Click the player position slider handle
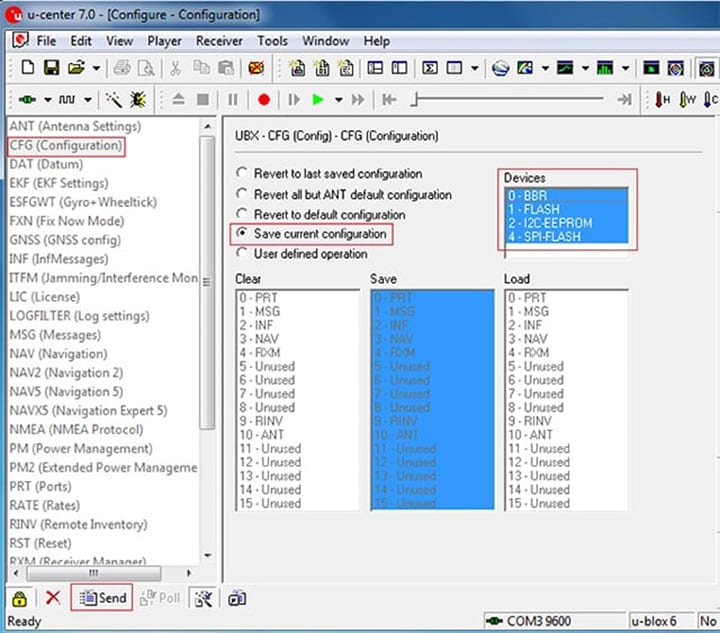Viewport: 720px width, 633px height. coord(414,99)
